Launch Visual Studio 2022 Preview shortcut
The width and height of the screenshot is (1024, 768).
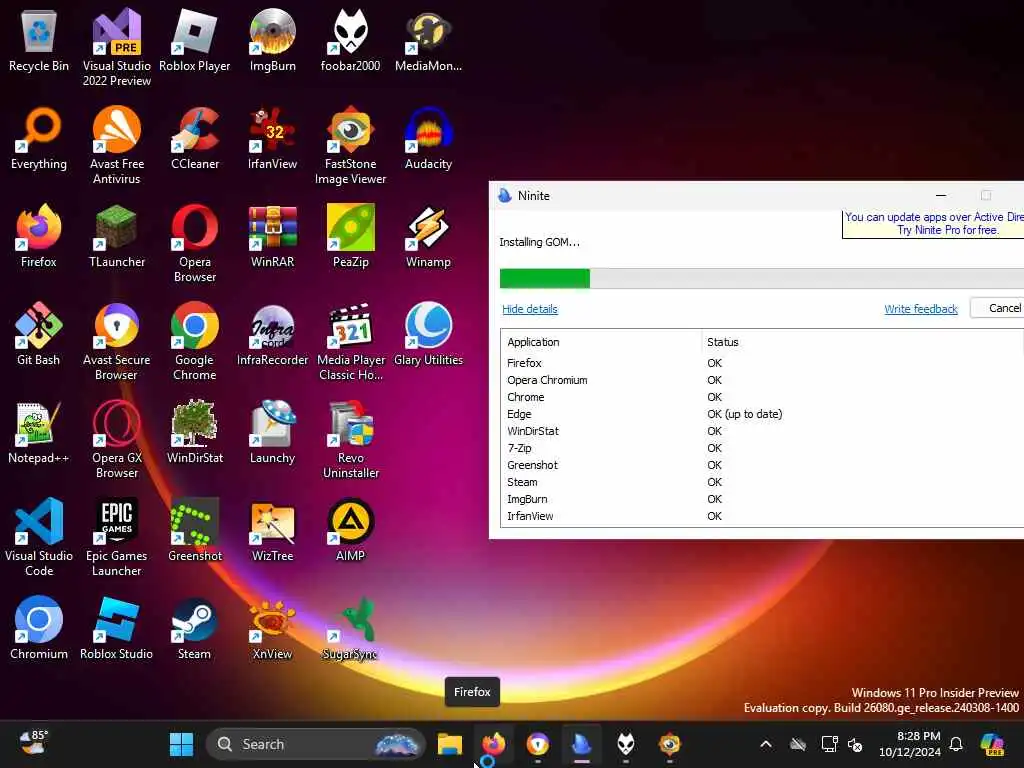[116, 47]
